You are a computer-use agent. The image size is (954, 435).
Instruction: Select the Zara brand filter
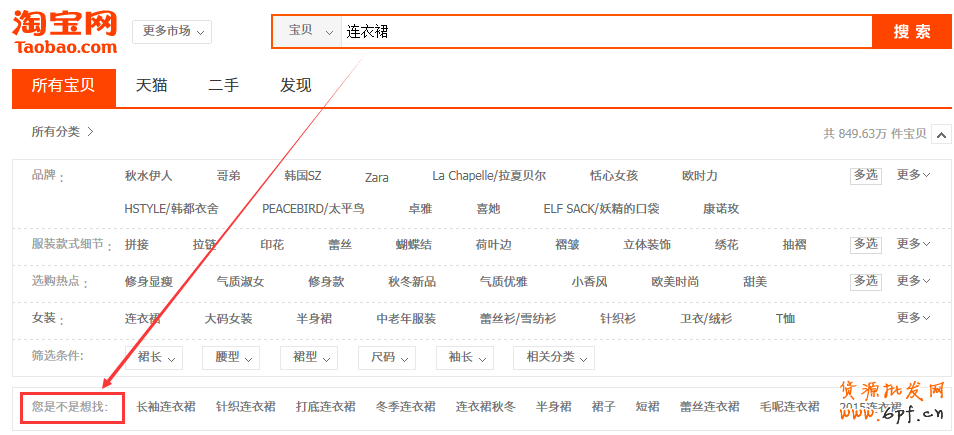tap(376, 177)
